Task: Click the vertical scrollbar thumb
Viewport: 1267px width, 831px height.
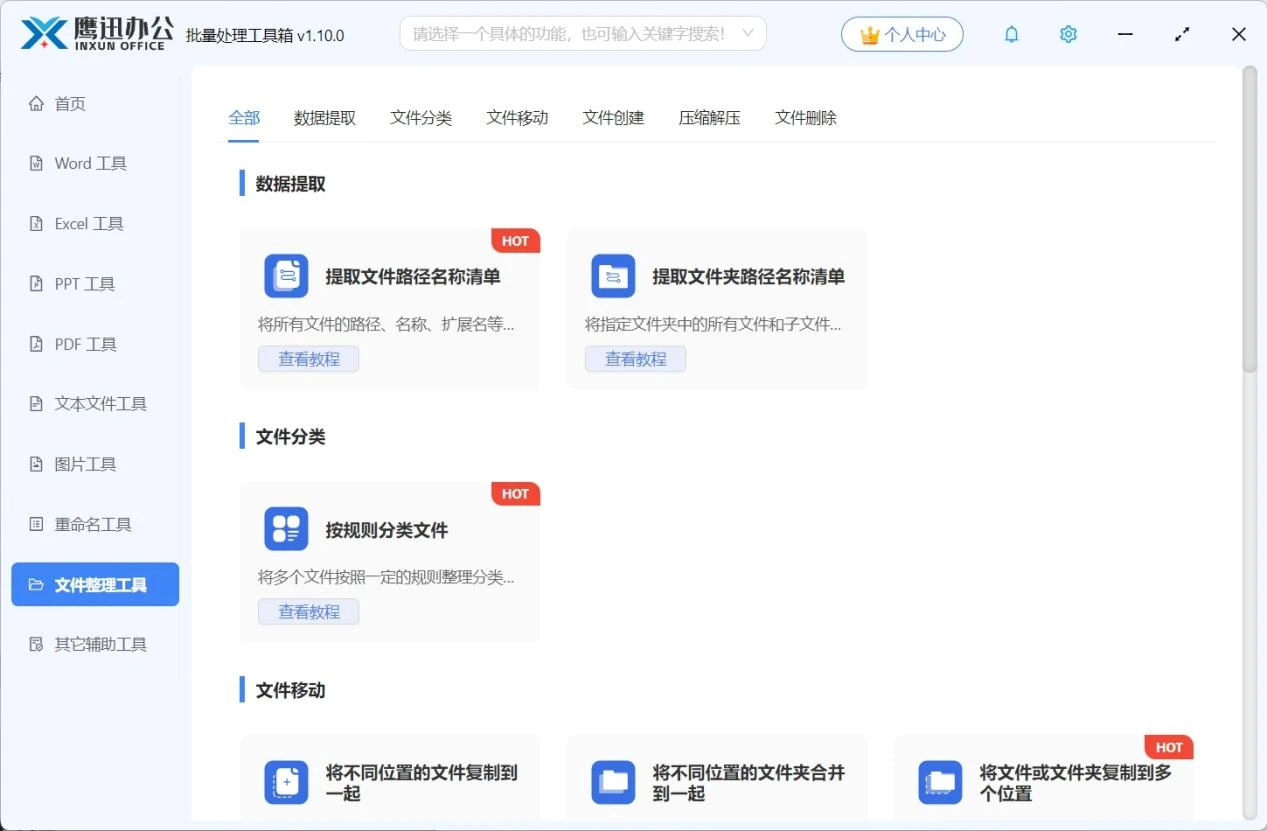Action: [1249, 220]
